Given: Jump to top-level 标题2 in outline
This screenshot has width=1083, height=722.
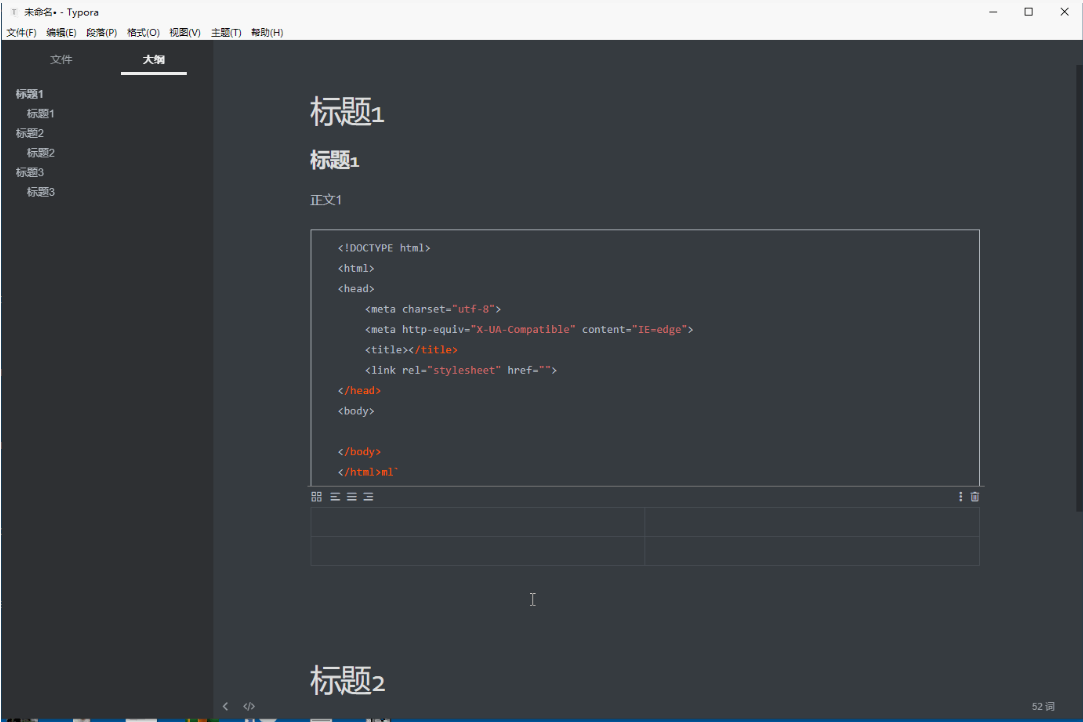Looking at the screenshot, I should [x=30, y=133].
